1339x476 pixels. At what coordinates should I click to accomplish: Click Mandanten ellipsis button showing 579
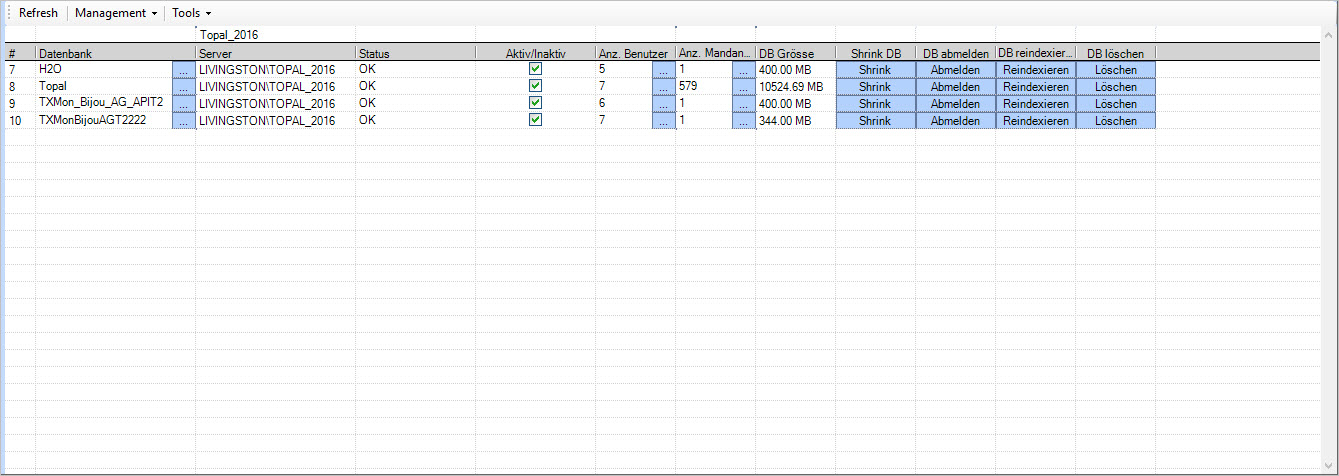[x=743, y=87]
